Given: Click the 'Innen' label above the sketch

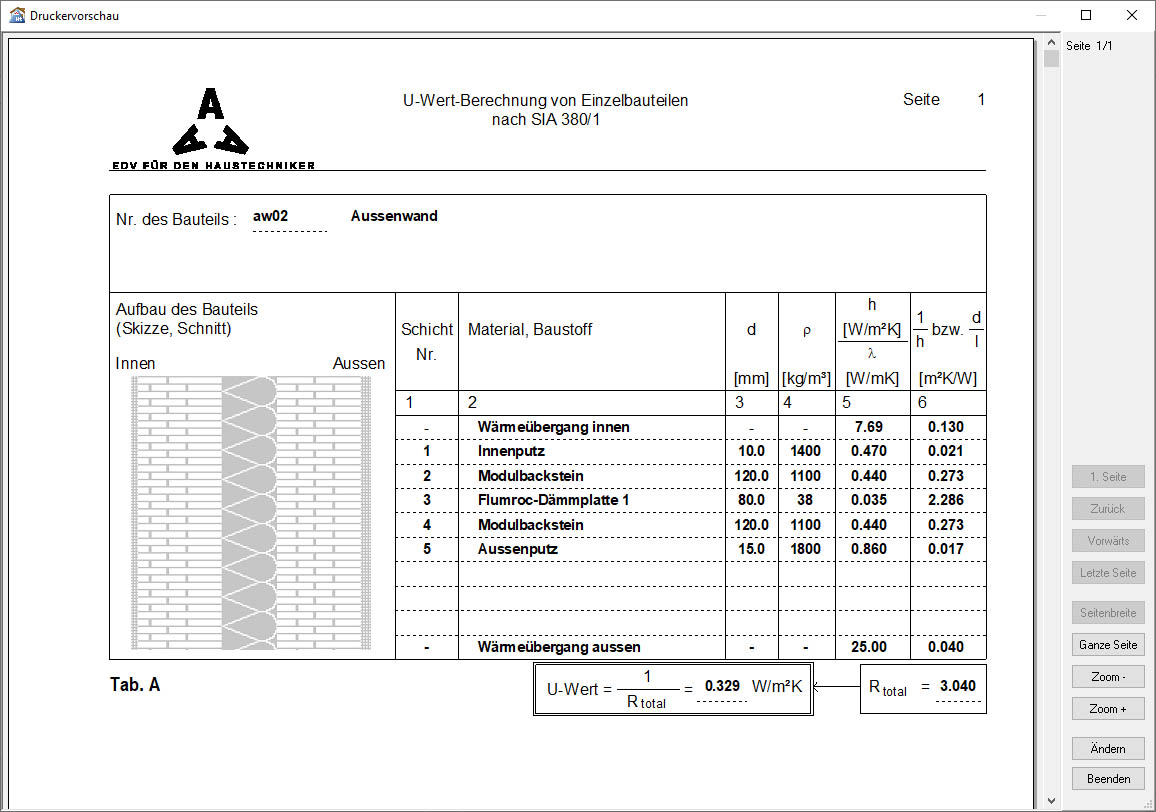Looking at the screenshot, I should (x=135, y=364).
